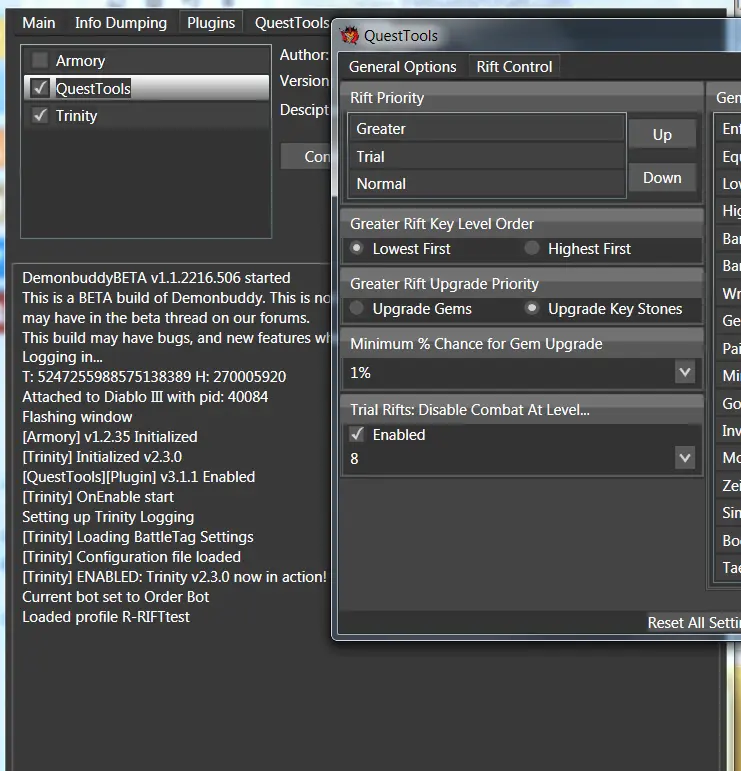Click log line '[Armory] v1.2.35 Initialized'

[x=110, y=437]
